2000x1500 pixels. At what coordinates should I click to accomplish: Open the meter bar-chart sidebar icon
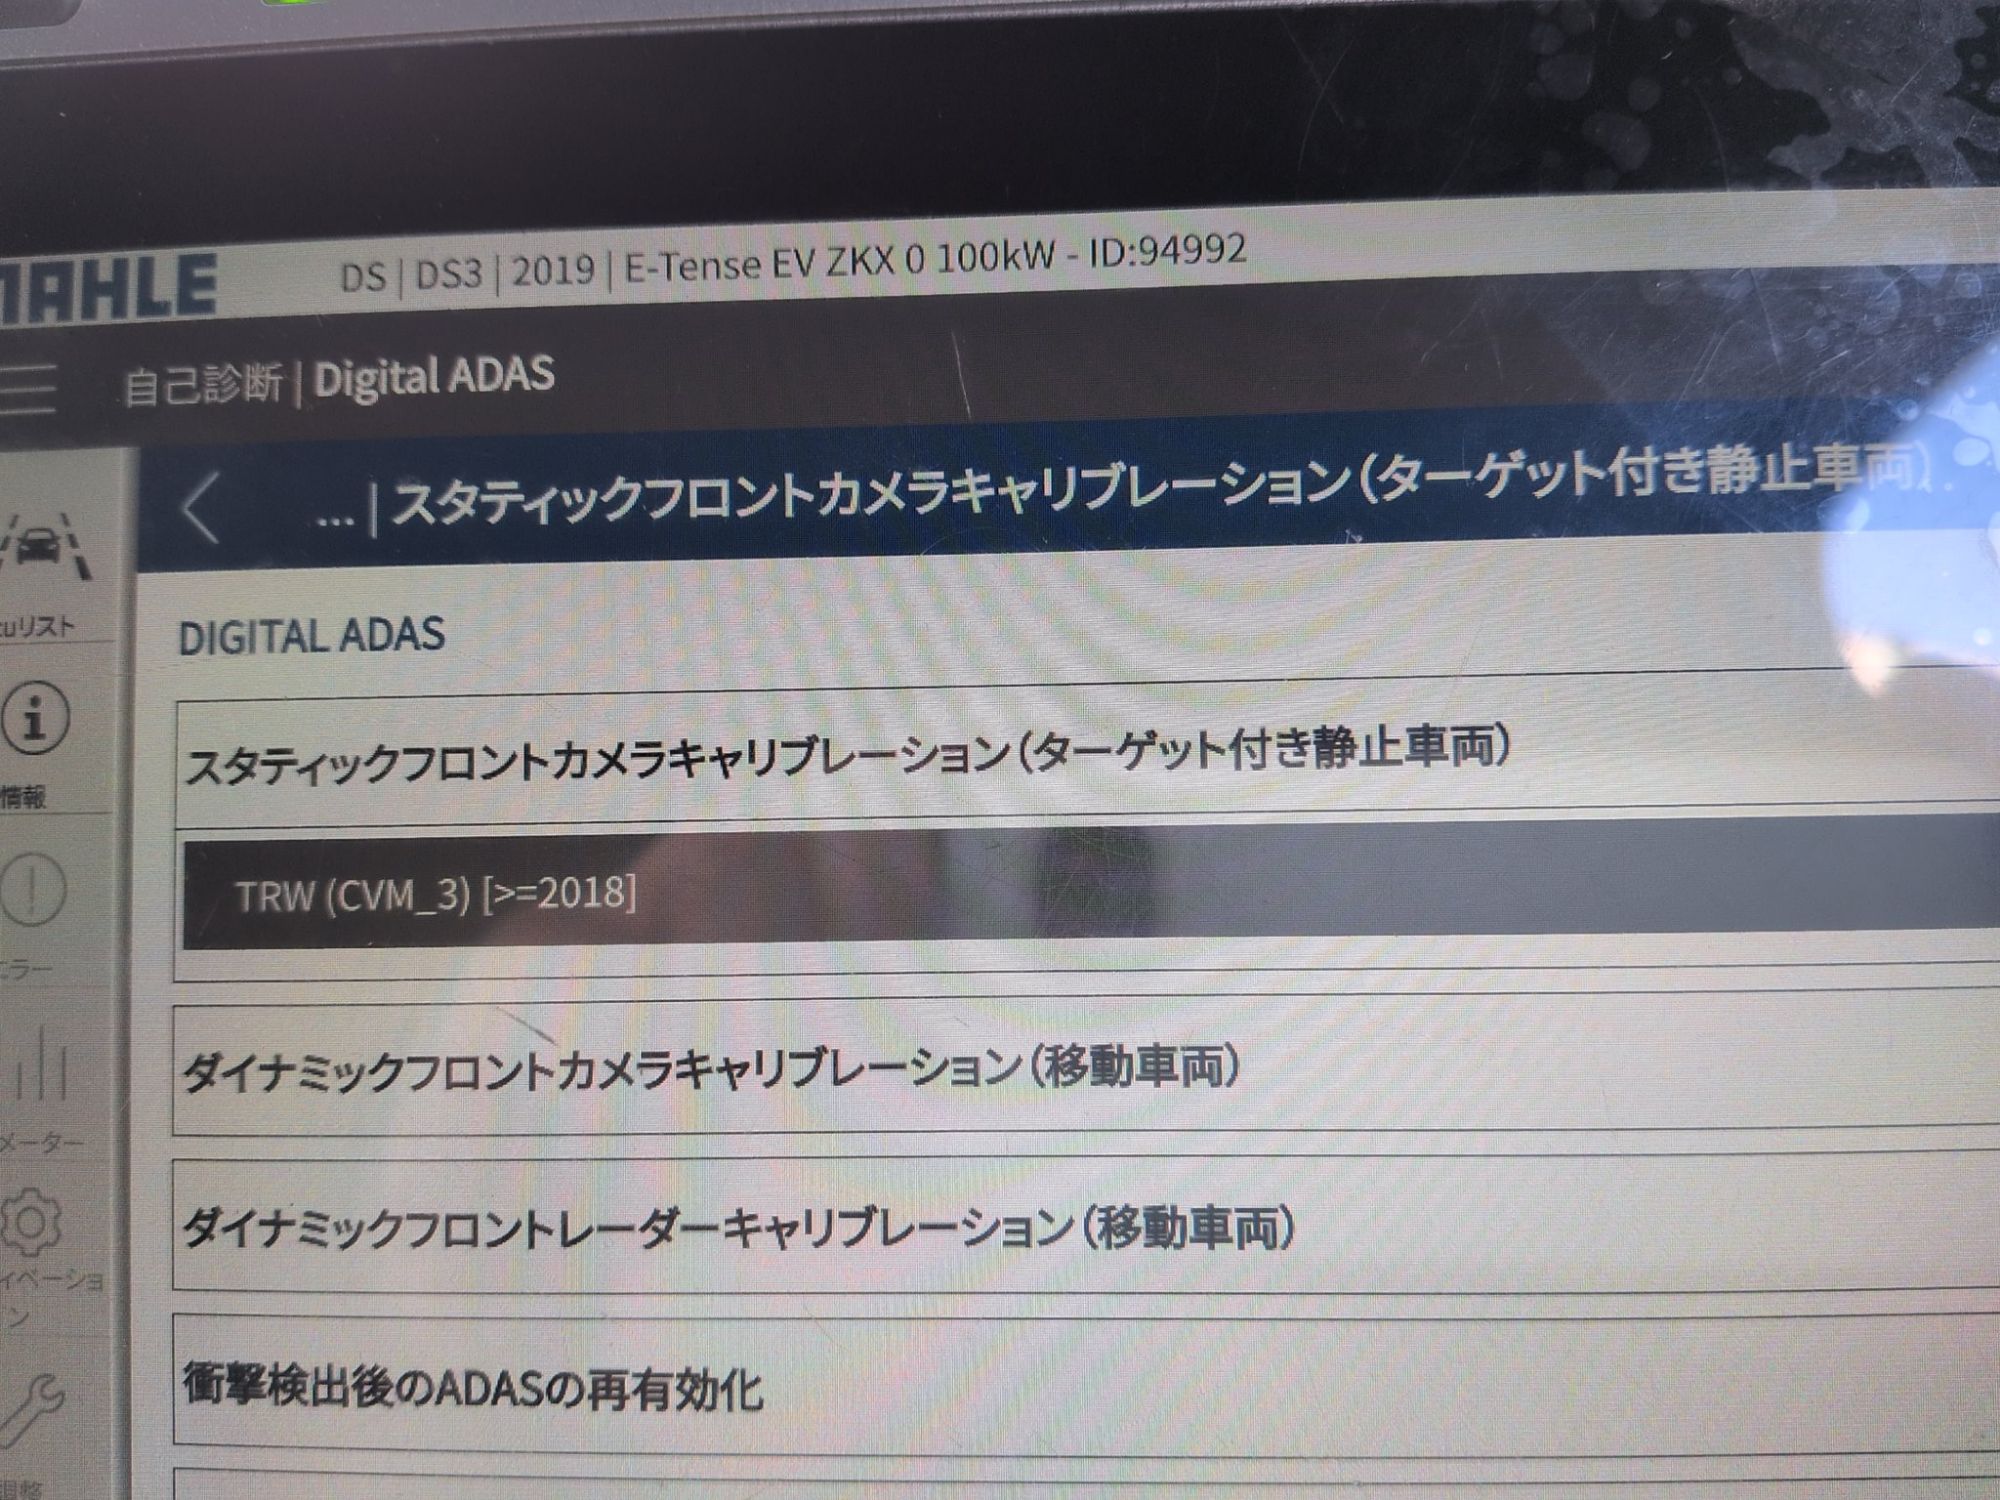[40, 1063]
